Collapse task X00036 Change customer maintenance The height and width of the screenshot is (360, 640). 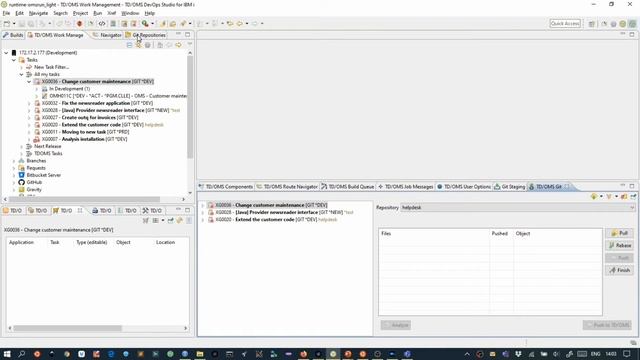29,82
